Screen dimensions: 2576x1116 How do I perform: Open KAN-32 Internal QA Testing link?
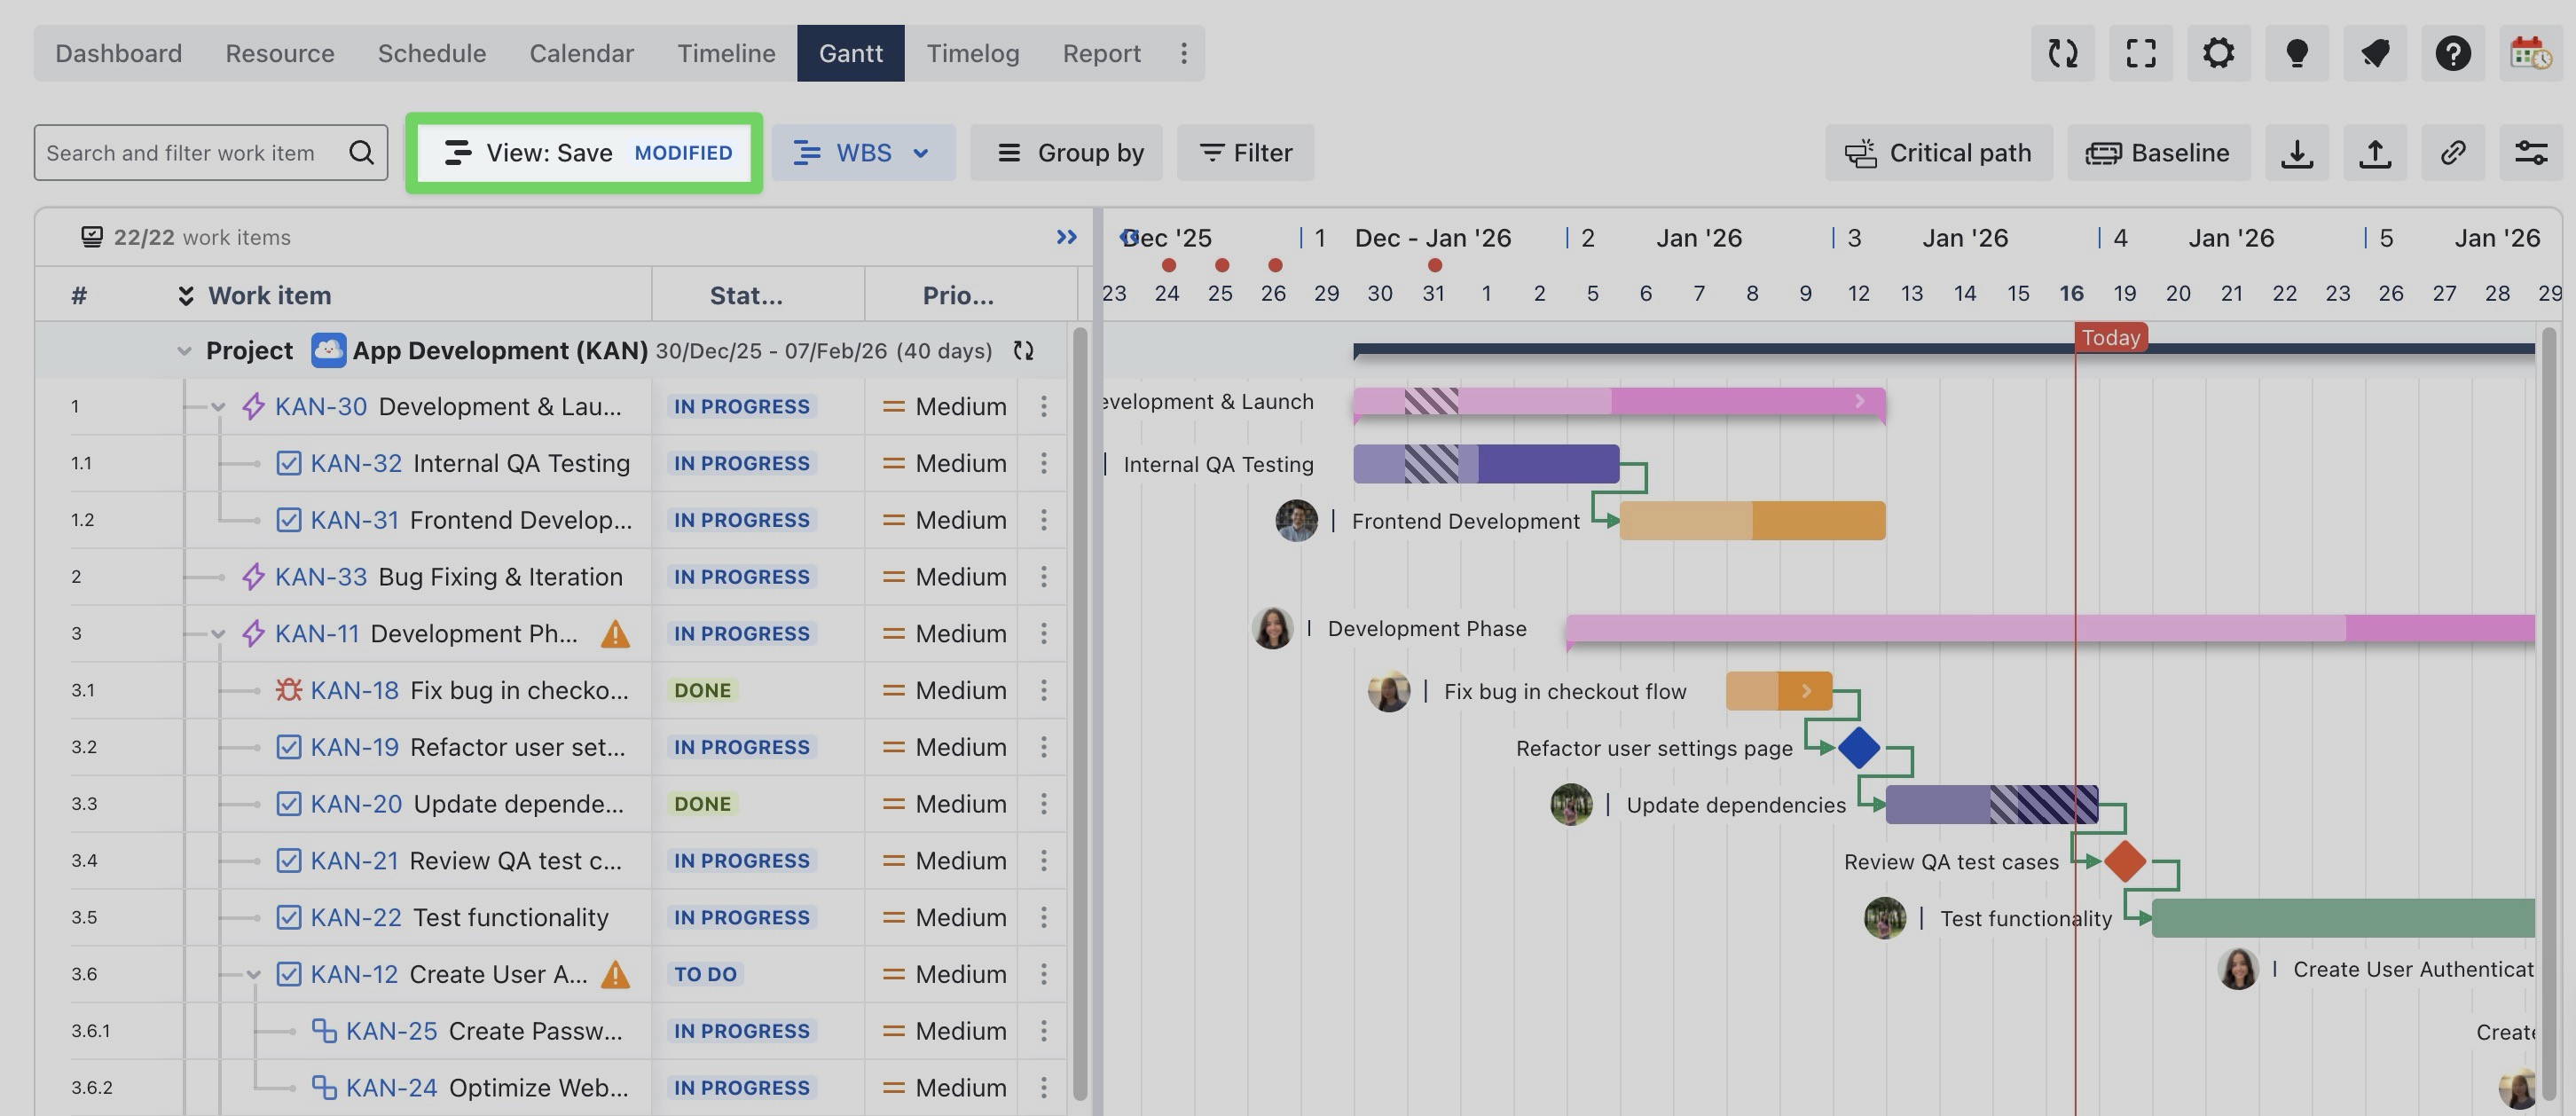(x=355, y=463)
